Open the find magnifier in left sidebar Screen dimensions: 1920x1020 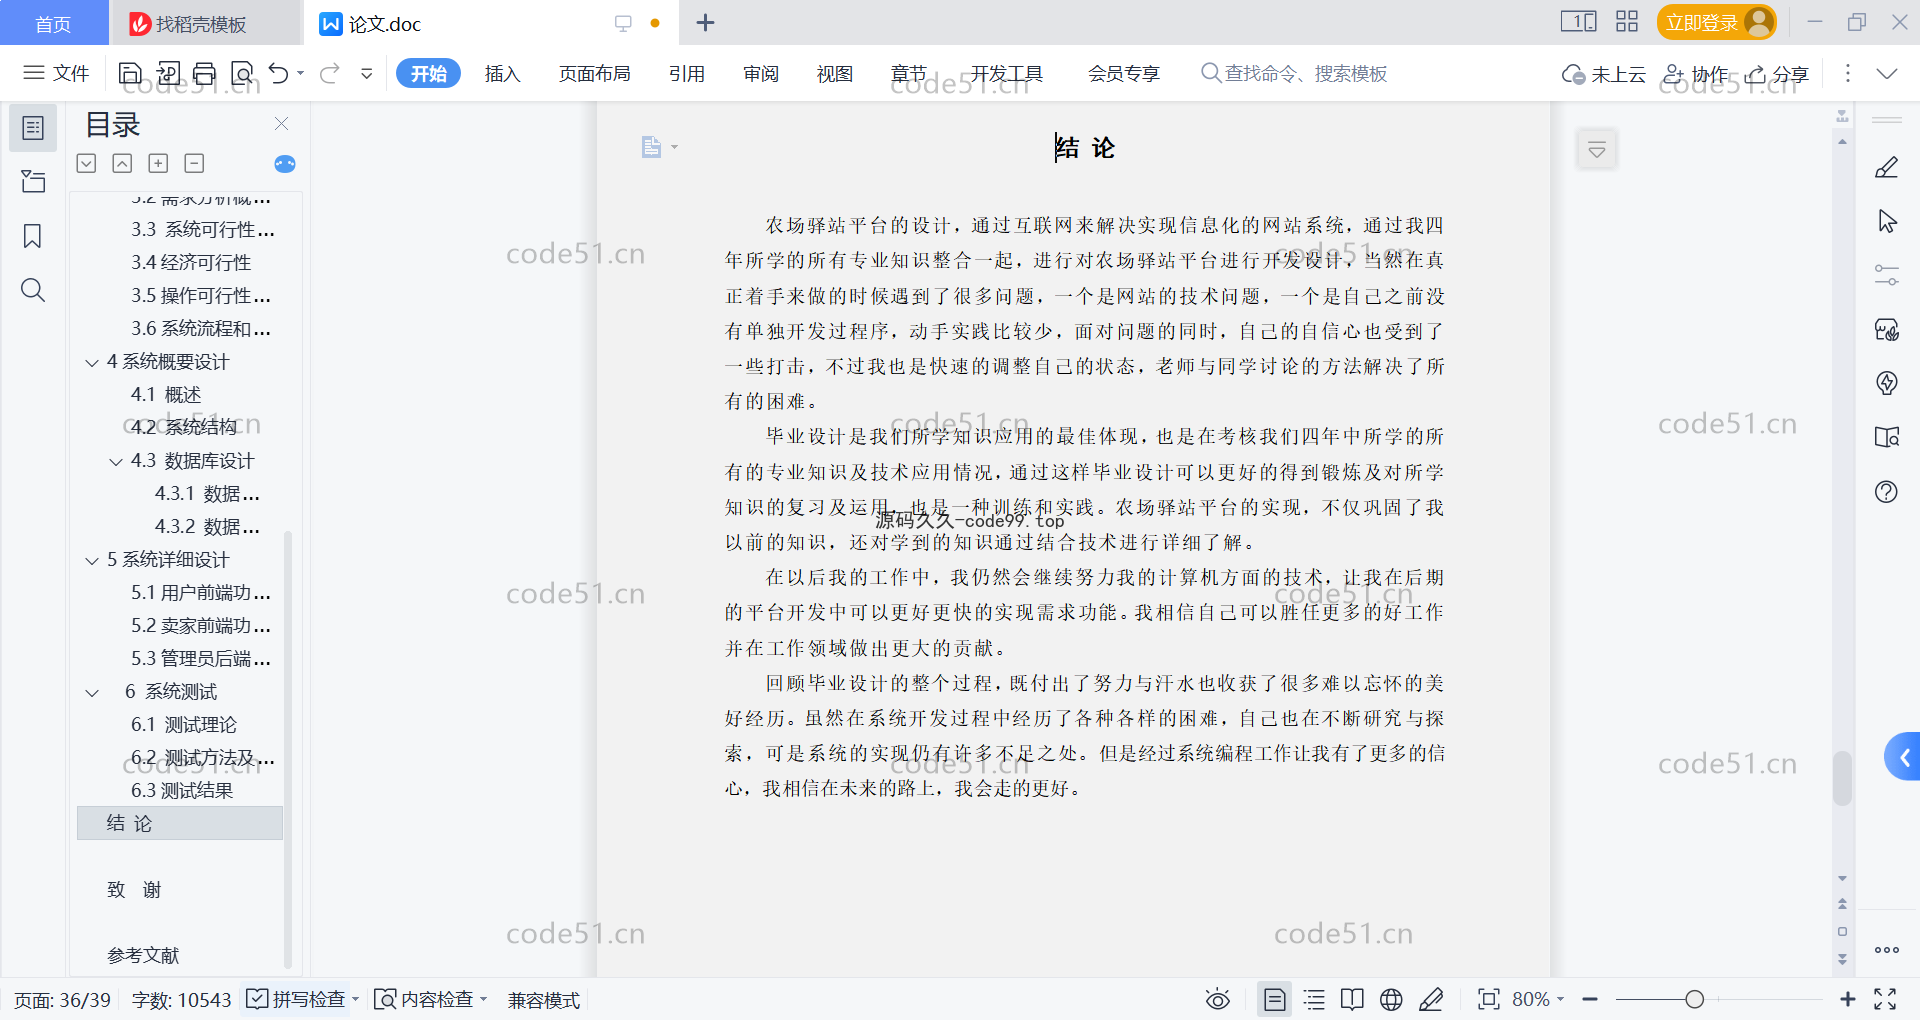(33, 290)
